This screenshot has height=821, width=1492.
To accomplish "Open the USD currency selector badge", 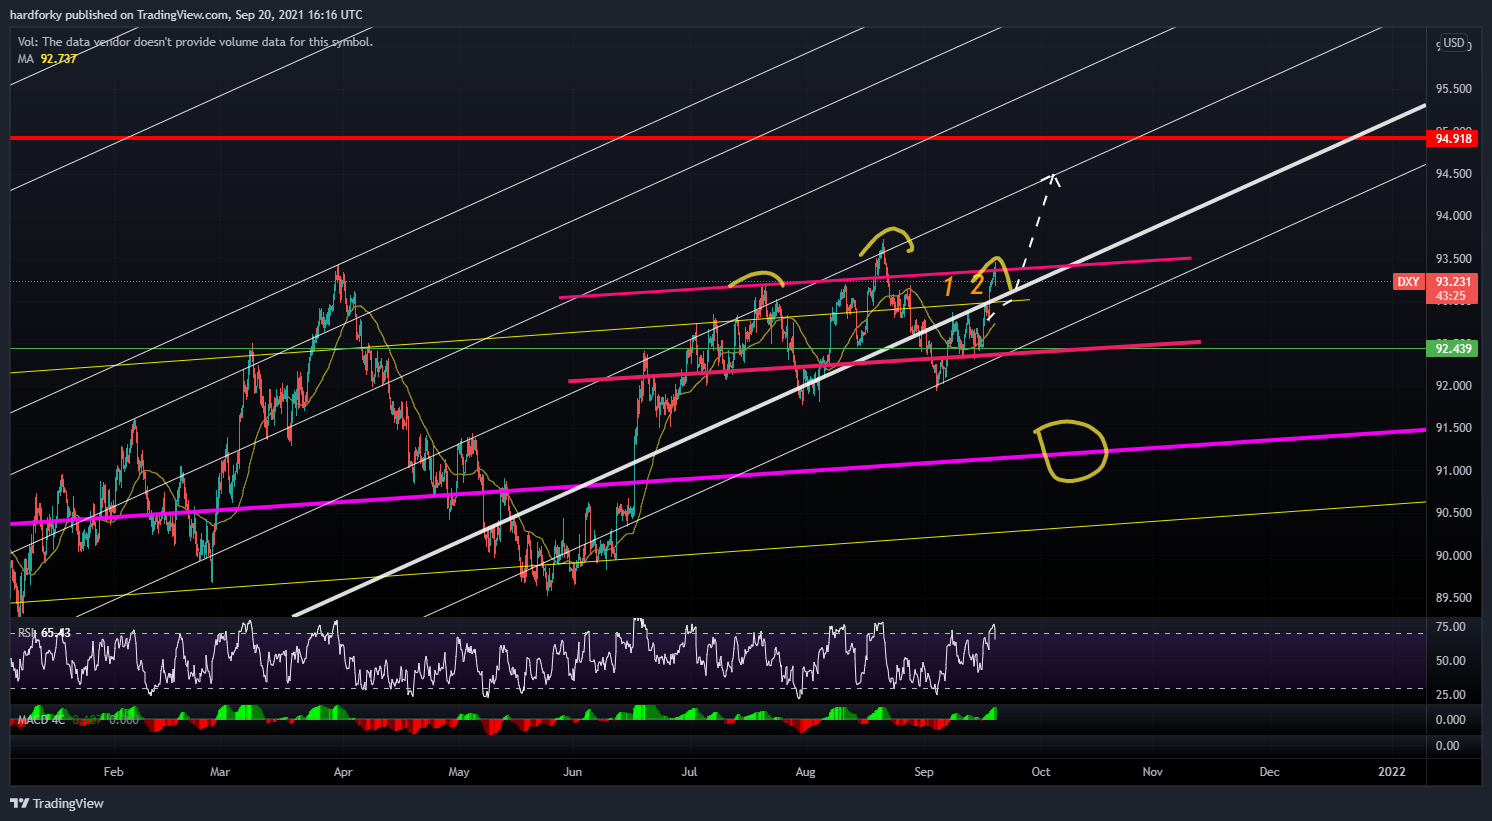I will (1453, 43).
